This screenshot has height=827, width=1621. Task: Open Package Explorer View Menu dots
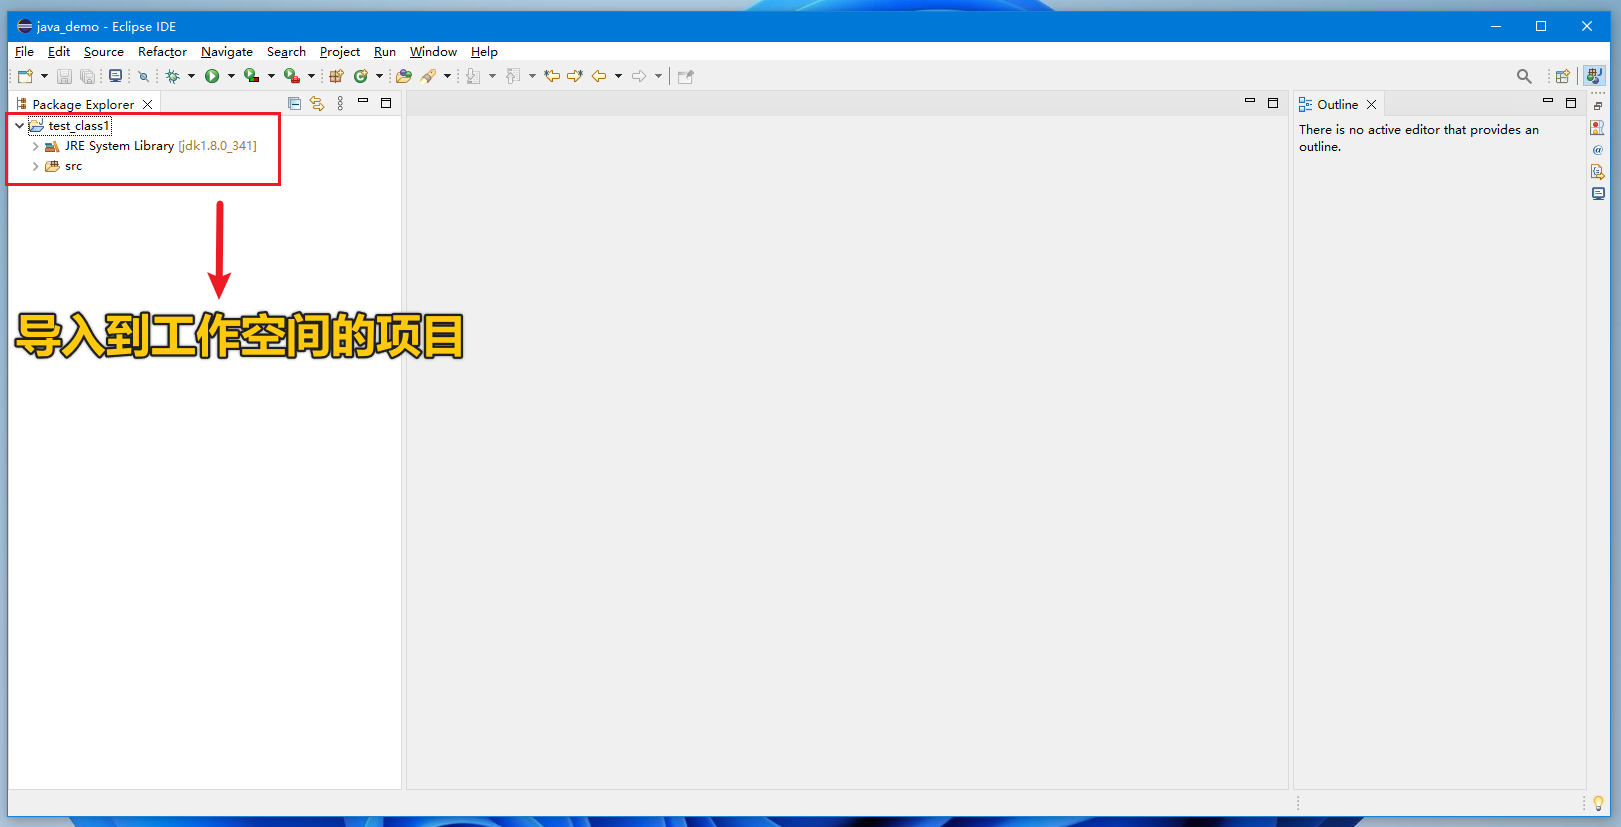[340, 103]
